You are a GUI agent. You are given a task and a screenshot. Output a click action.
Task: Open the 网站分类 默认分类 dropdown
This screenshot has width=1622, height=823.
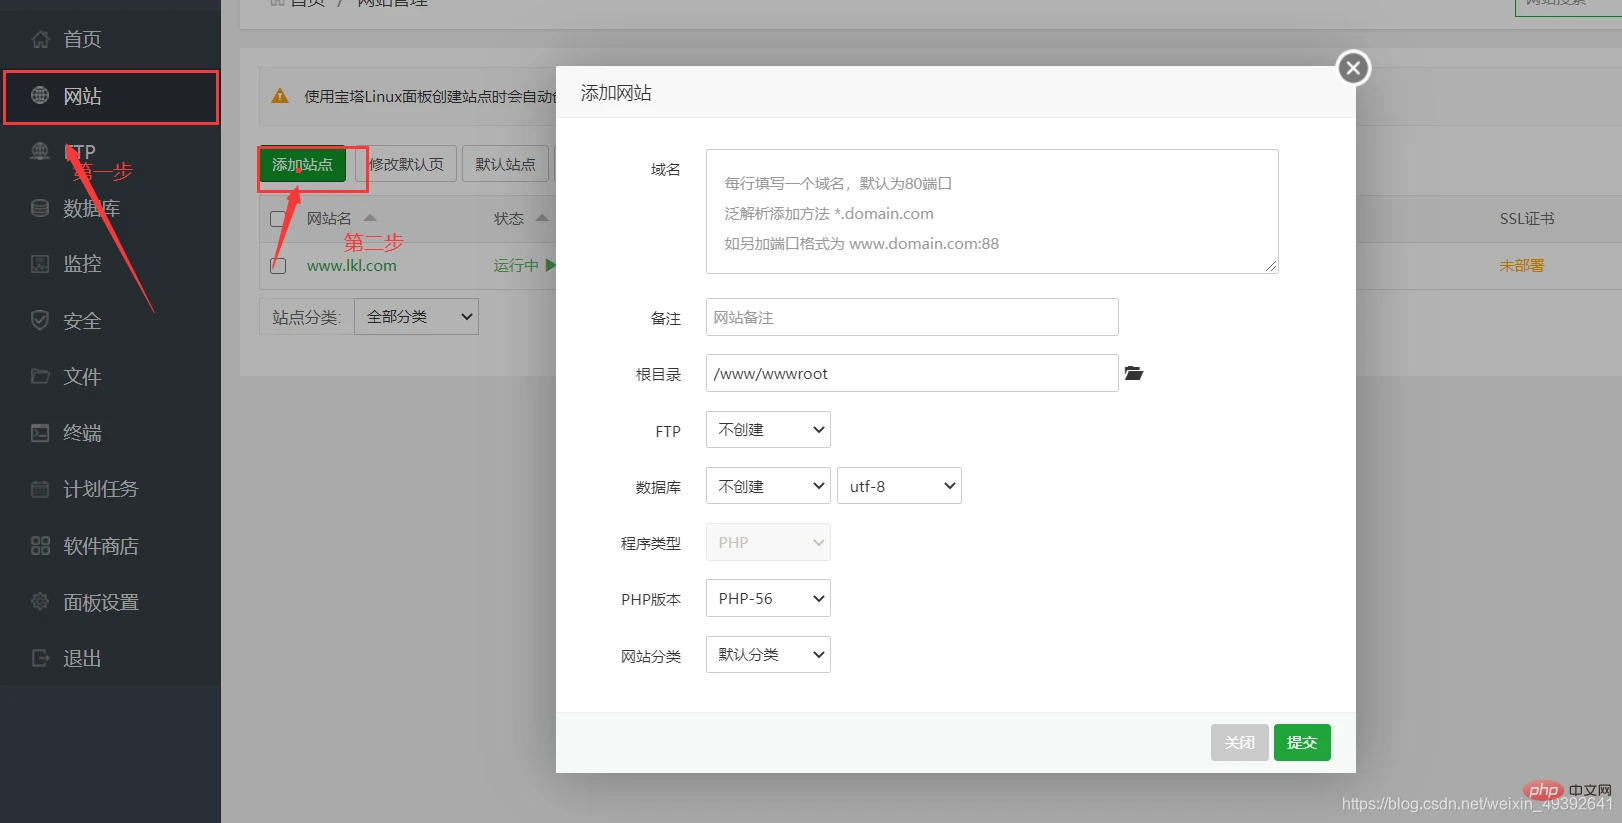tap(768, 654)
